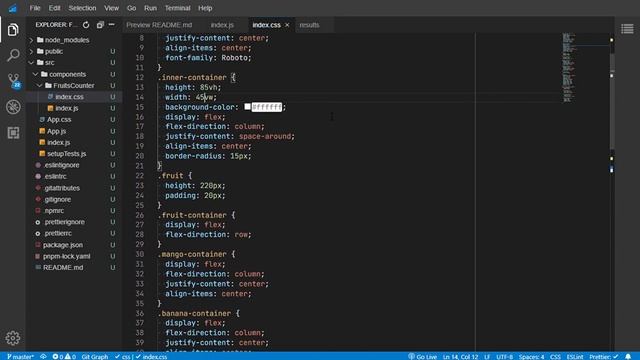Change the LF end of line setting

click(x=487, y=356)
